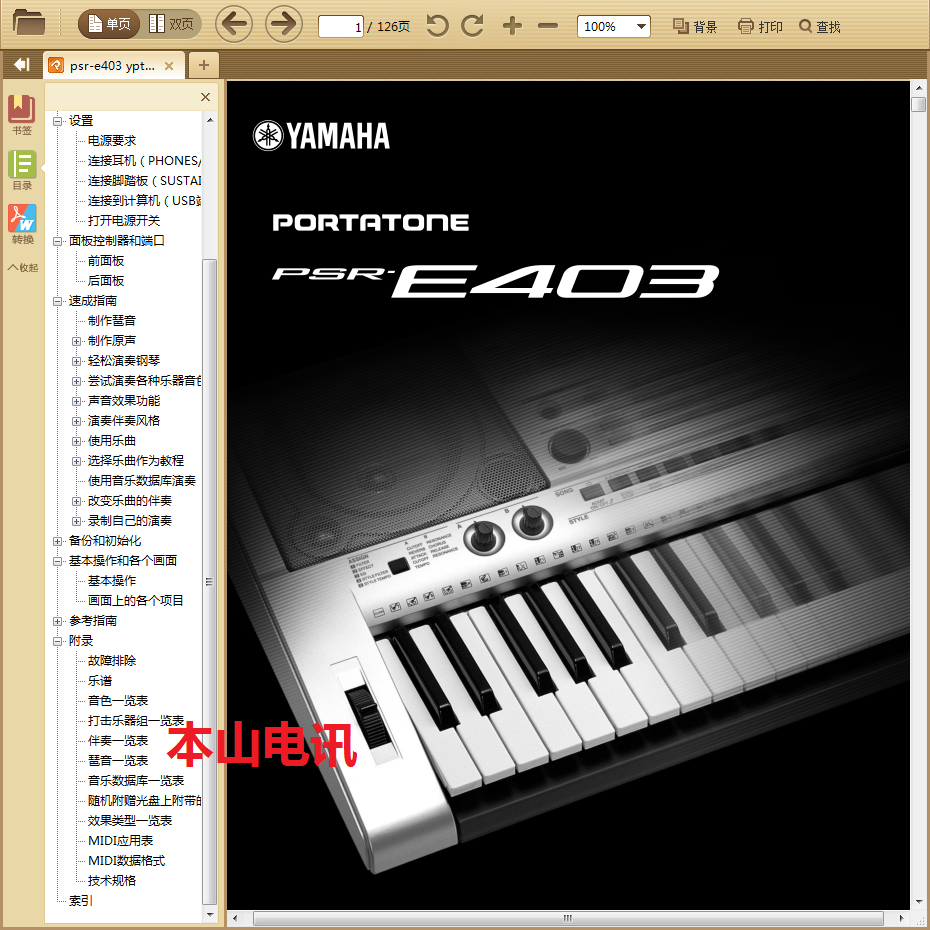930x930 pixels.
Task: Open the 技术规格 outline entry
Action: click(112, 881)
